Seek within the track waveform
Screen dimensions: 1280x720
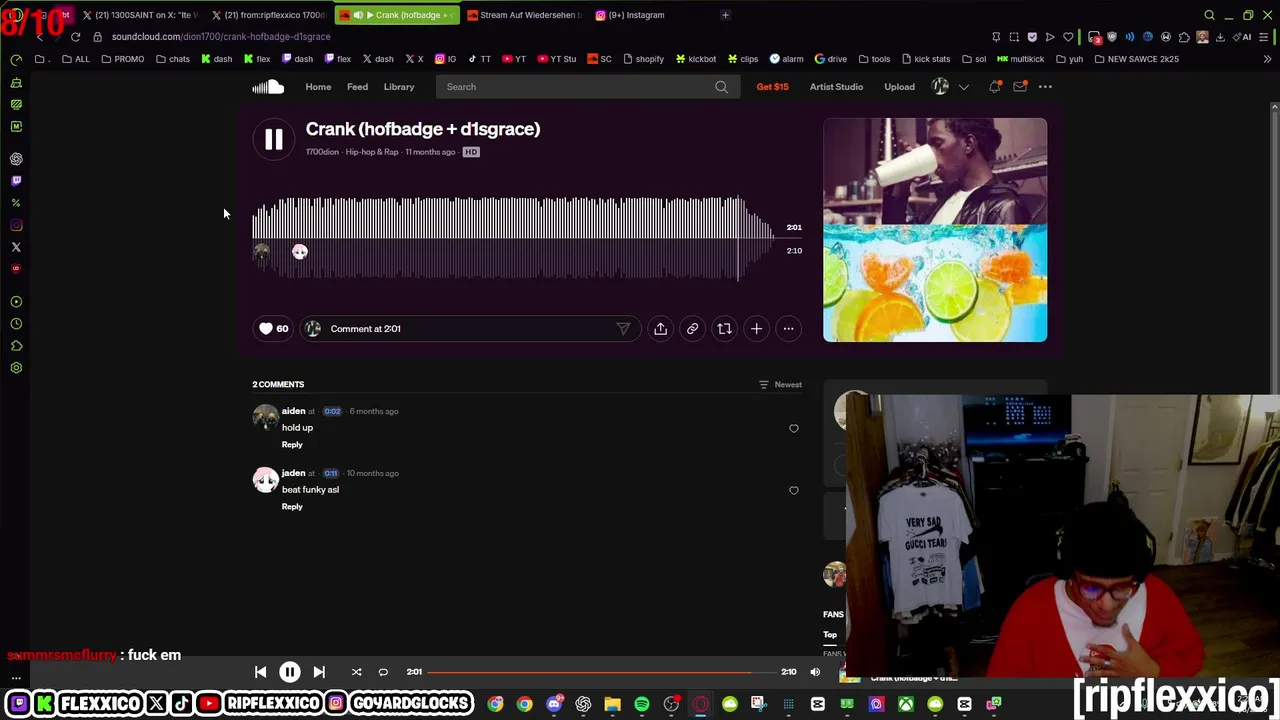pyautogui.click(x=512, y=238)
